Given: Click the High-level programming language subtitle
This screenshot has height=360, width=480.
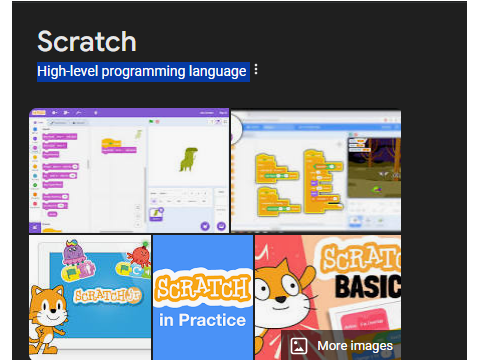Looking at the screenshot, I should [142, 71].
